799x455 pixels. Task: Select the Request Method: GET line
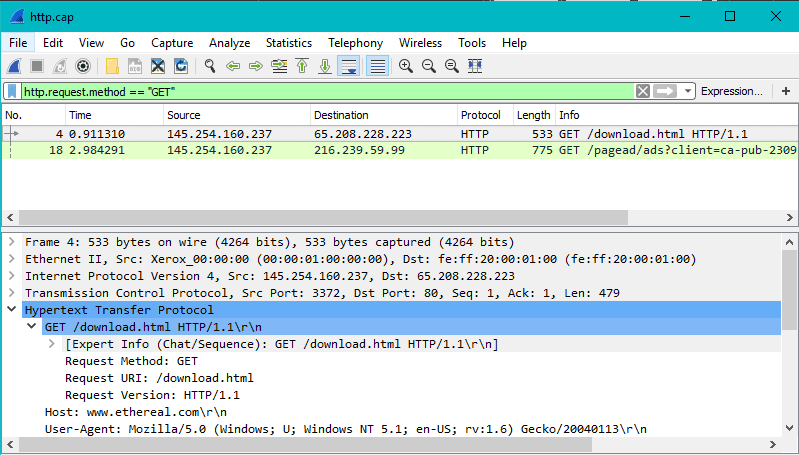click(x=131, y=361)
